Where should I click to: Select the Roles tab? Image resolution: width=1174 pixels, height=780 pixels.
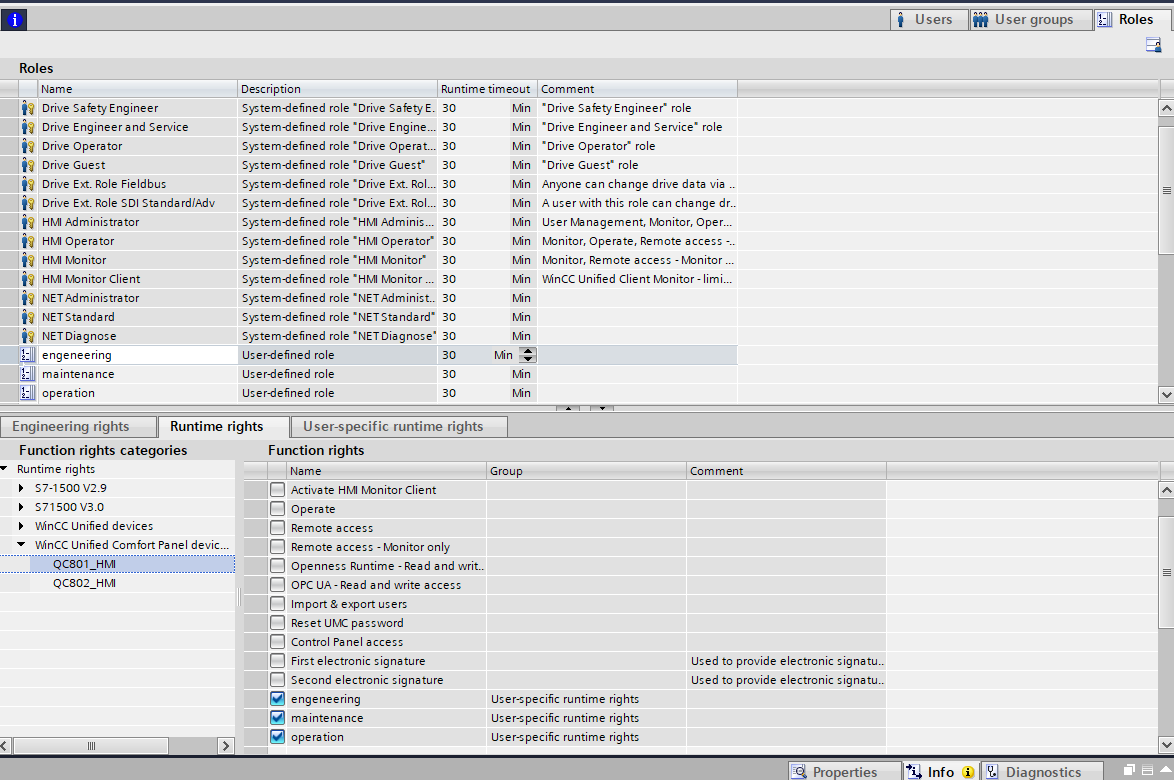[1131, 20]
